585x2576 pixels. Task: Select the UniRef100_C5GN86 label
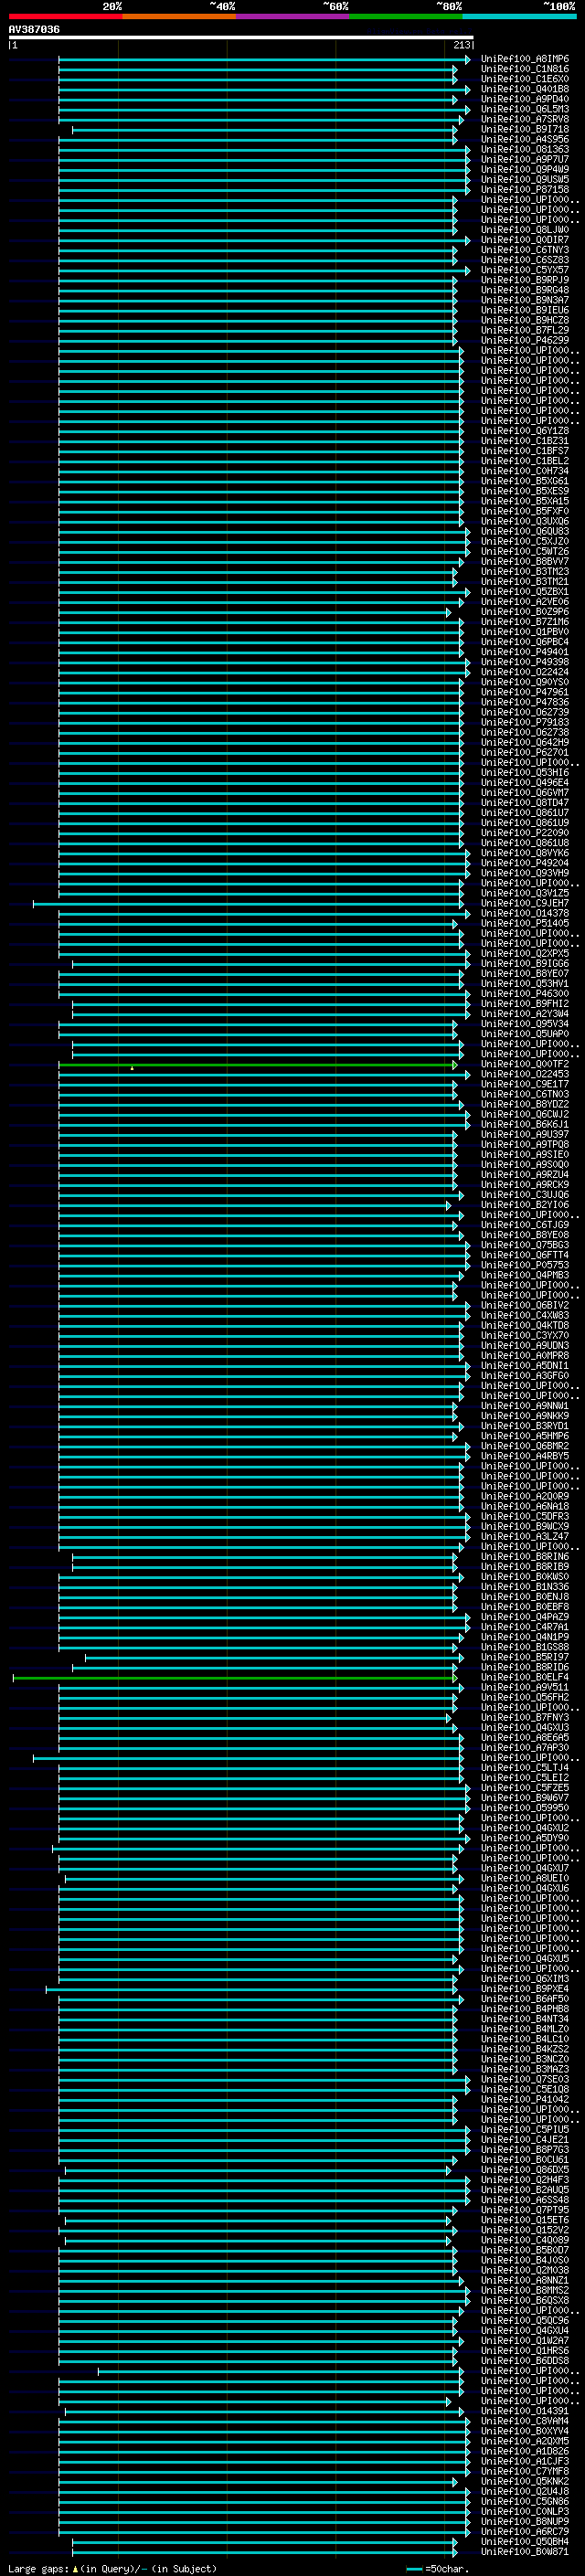pos(525,2501)
